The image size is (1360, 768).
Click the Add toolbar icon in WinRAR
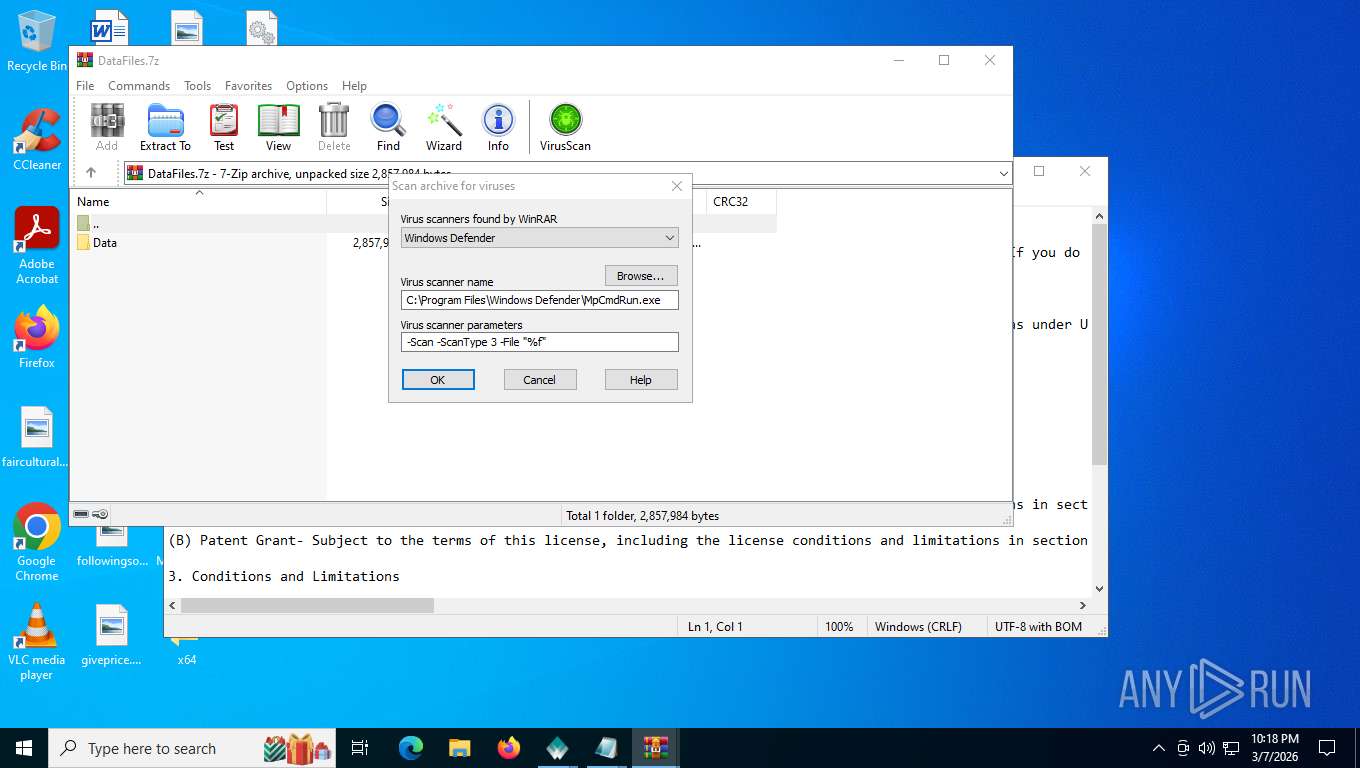pos(107,127)
